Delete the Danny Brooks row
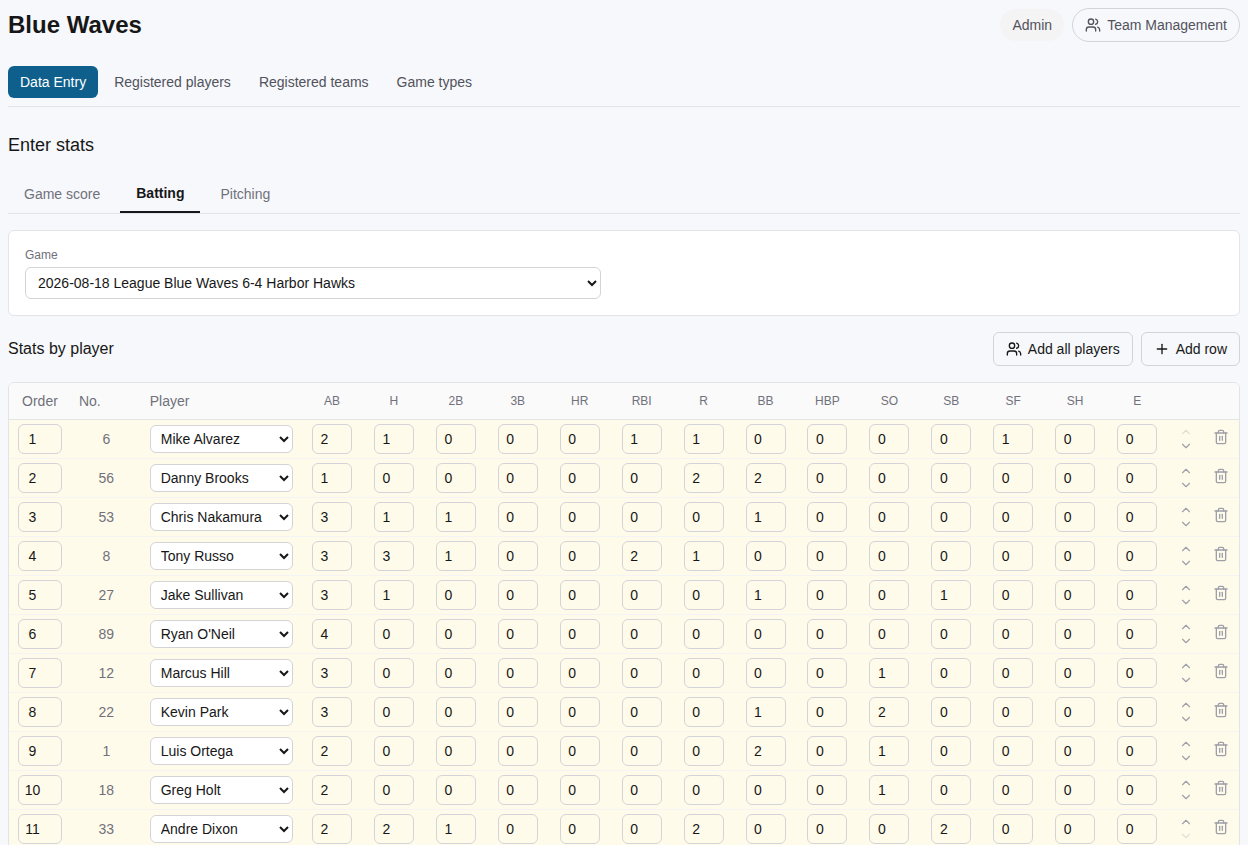The image size is (1248, 845). 1221,476
